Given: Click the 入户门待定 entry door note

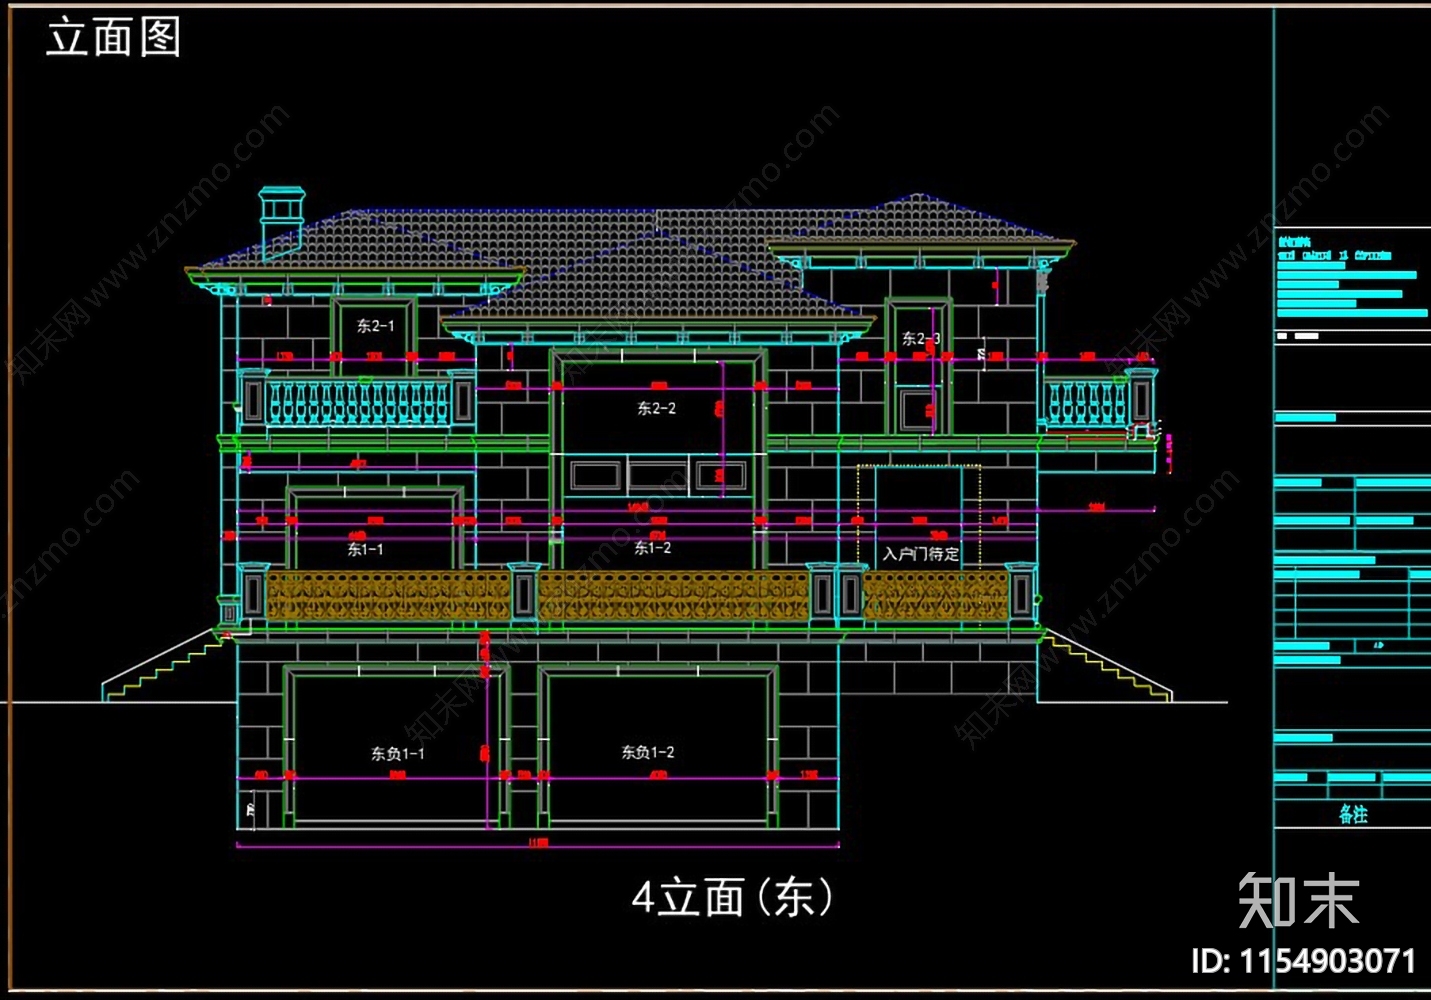Looking at the screenshot, I should coord(920,554).
